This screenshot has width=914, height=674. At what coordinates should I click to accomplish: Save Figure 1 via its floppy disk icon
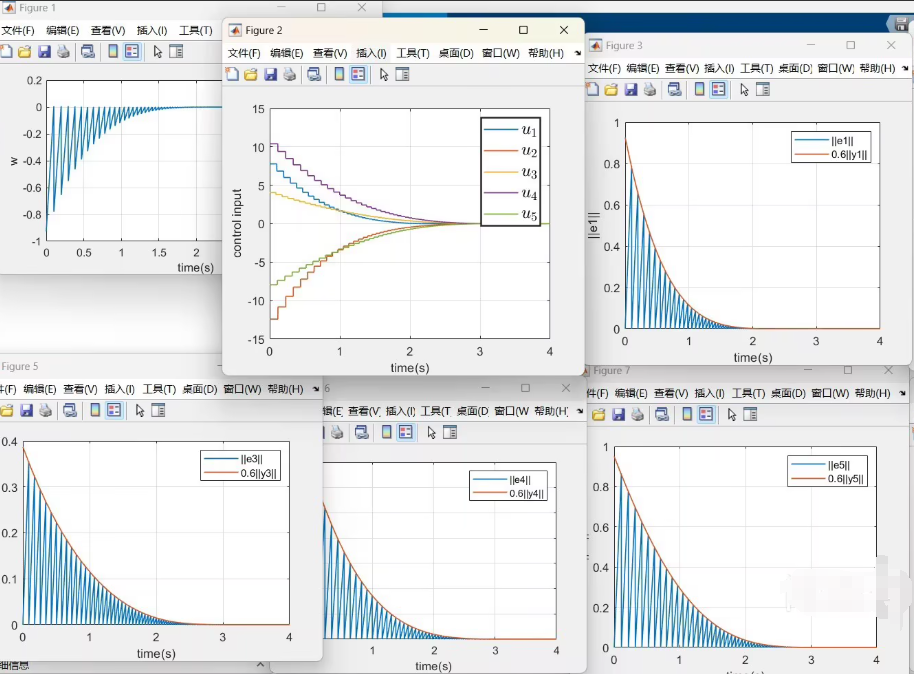click(44, 52)
